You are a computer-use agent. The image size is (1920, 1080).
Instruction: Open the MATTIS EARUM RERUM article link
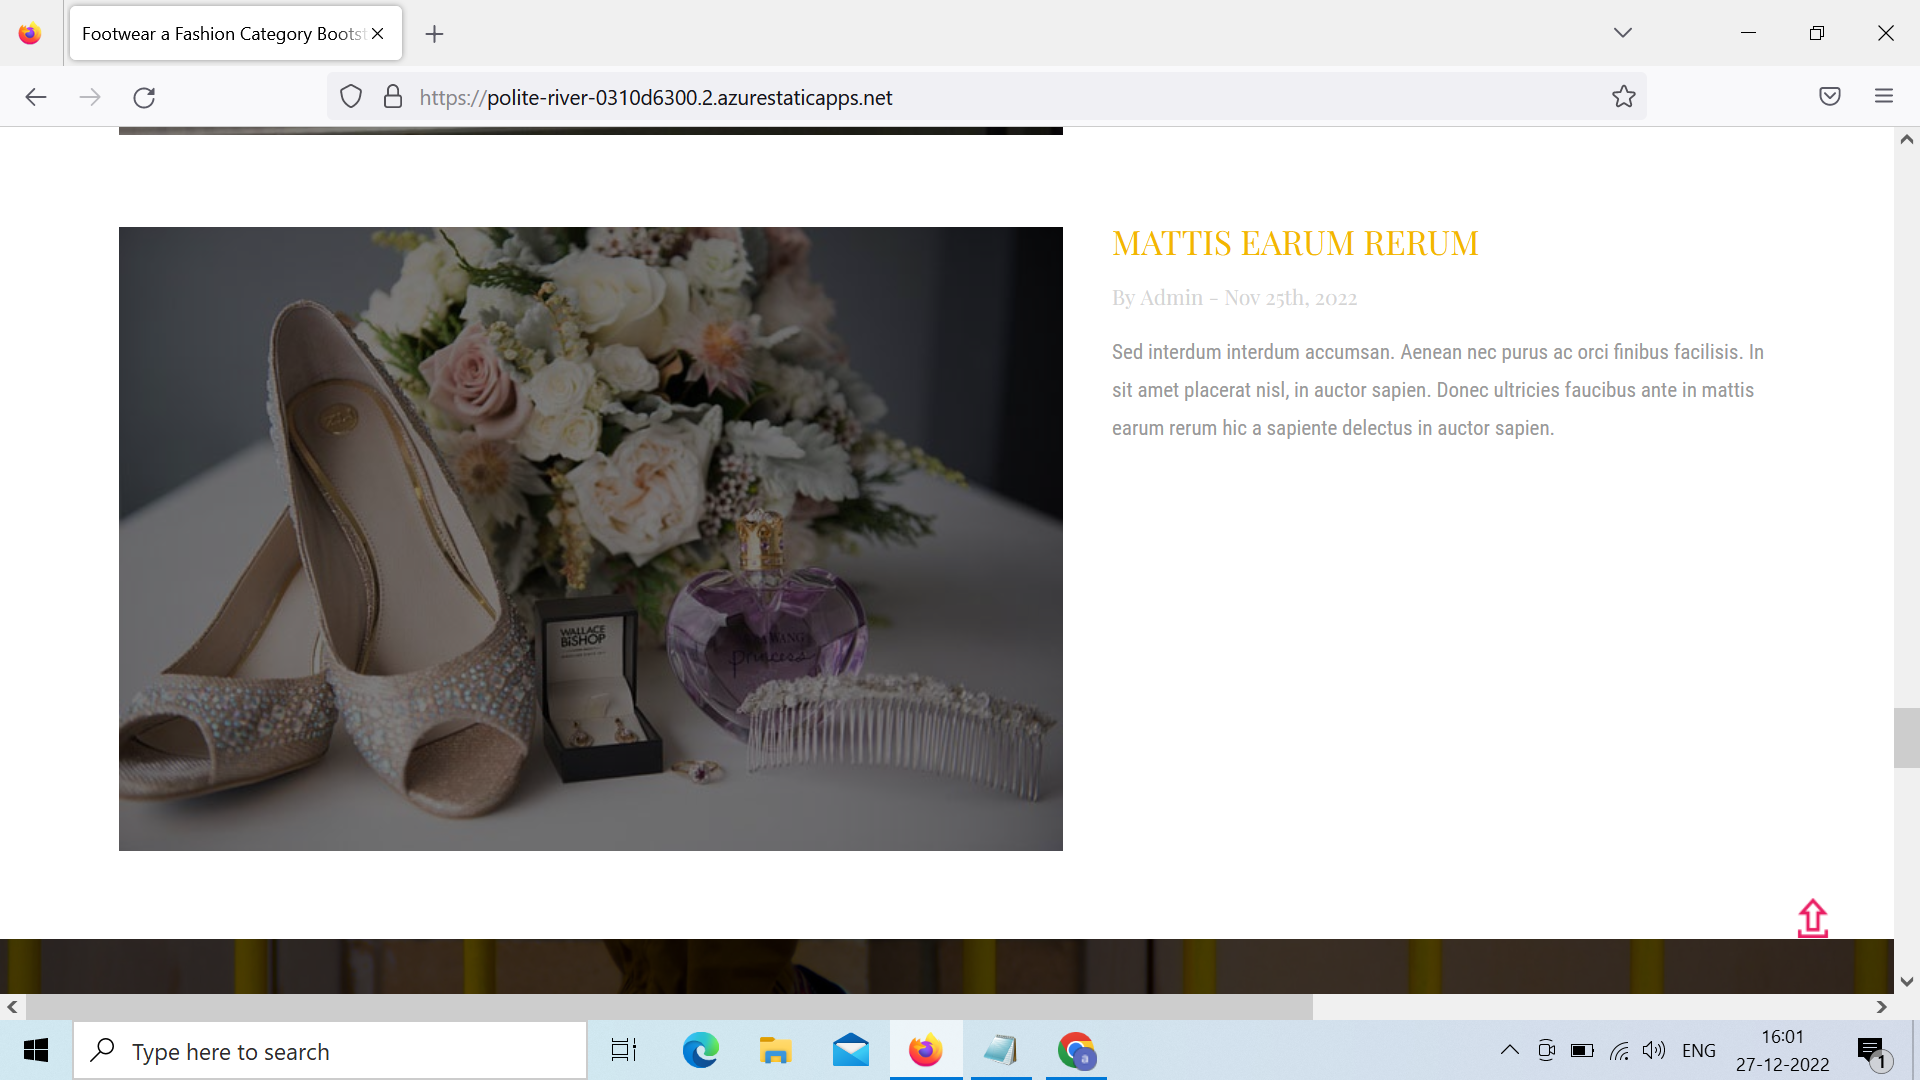point(1294,243)
